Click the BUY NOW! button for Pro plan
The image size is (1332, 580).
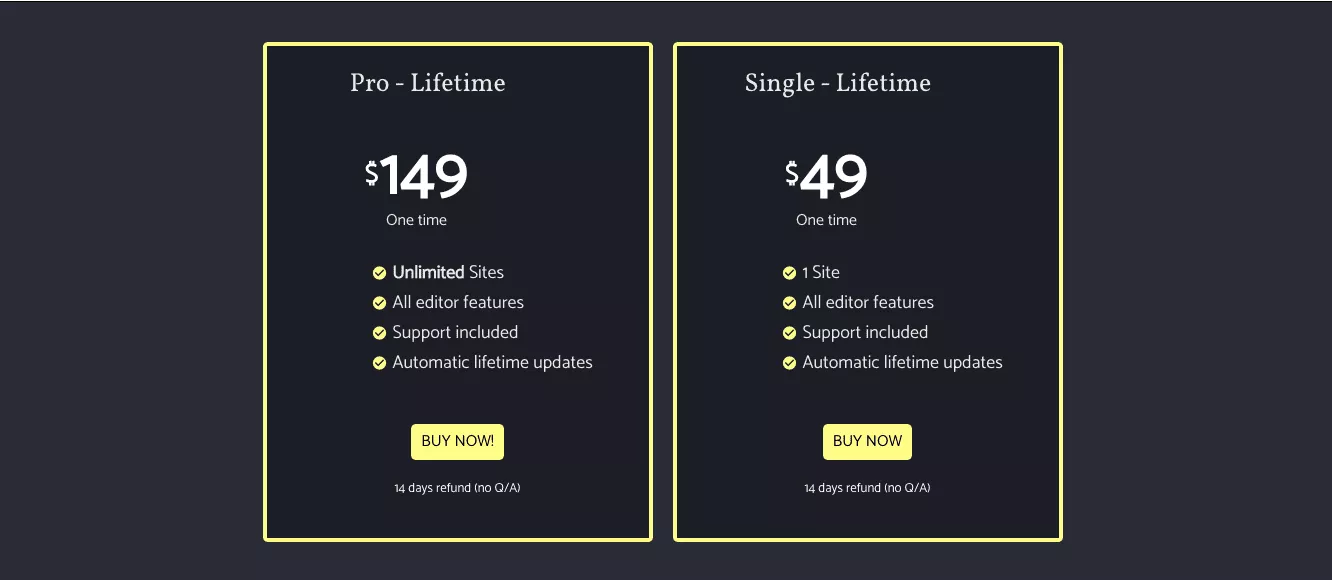coord(457,442)
